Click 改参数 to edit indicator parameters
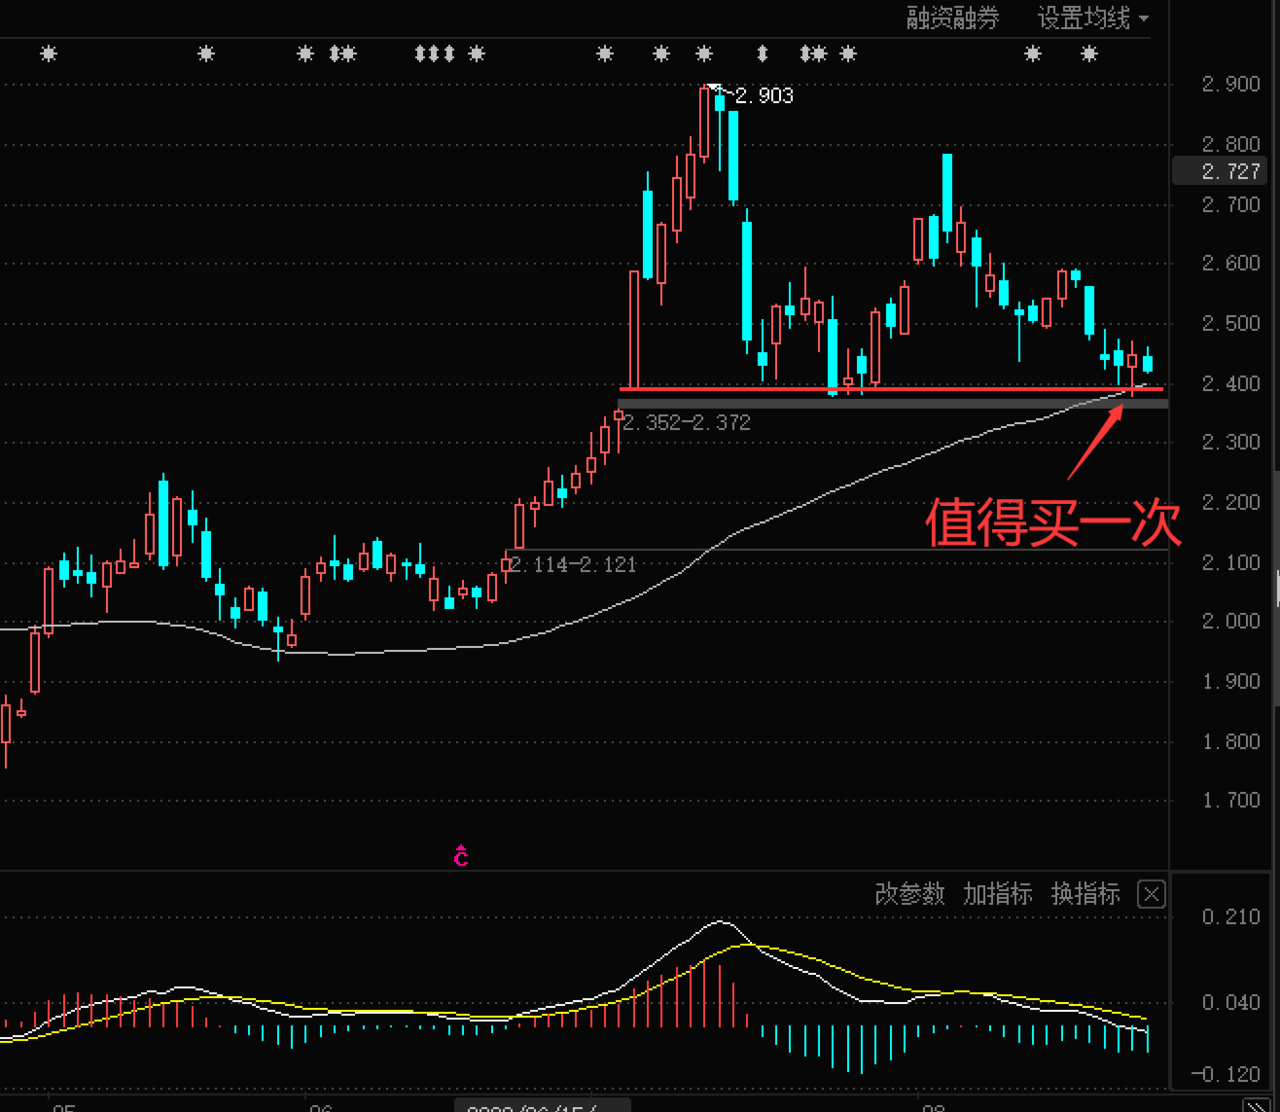Image resolution: width=1280 pixels, height=1112 pixels. pyautogui.click(x=909, y=894)
